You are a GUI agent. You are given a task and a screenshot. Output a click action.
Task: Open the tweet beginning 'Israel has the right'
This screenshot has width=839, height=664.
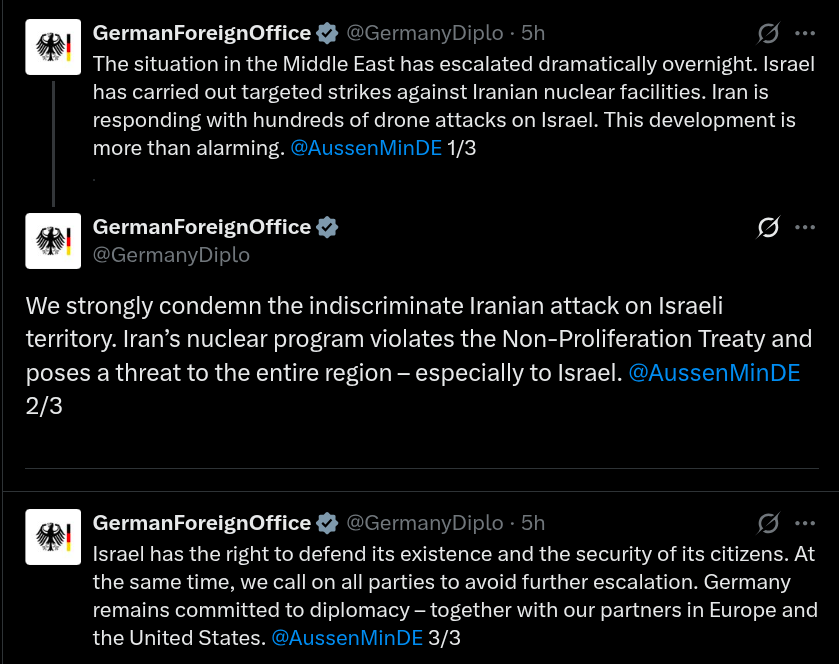(x=450, y=582)
